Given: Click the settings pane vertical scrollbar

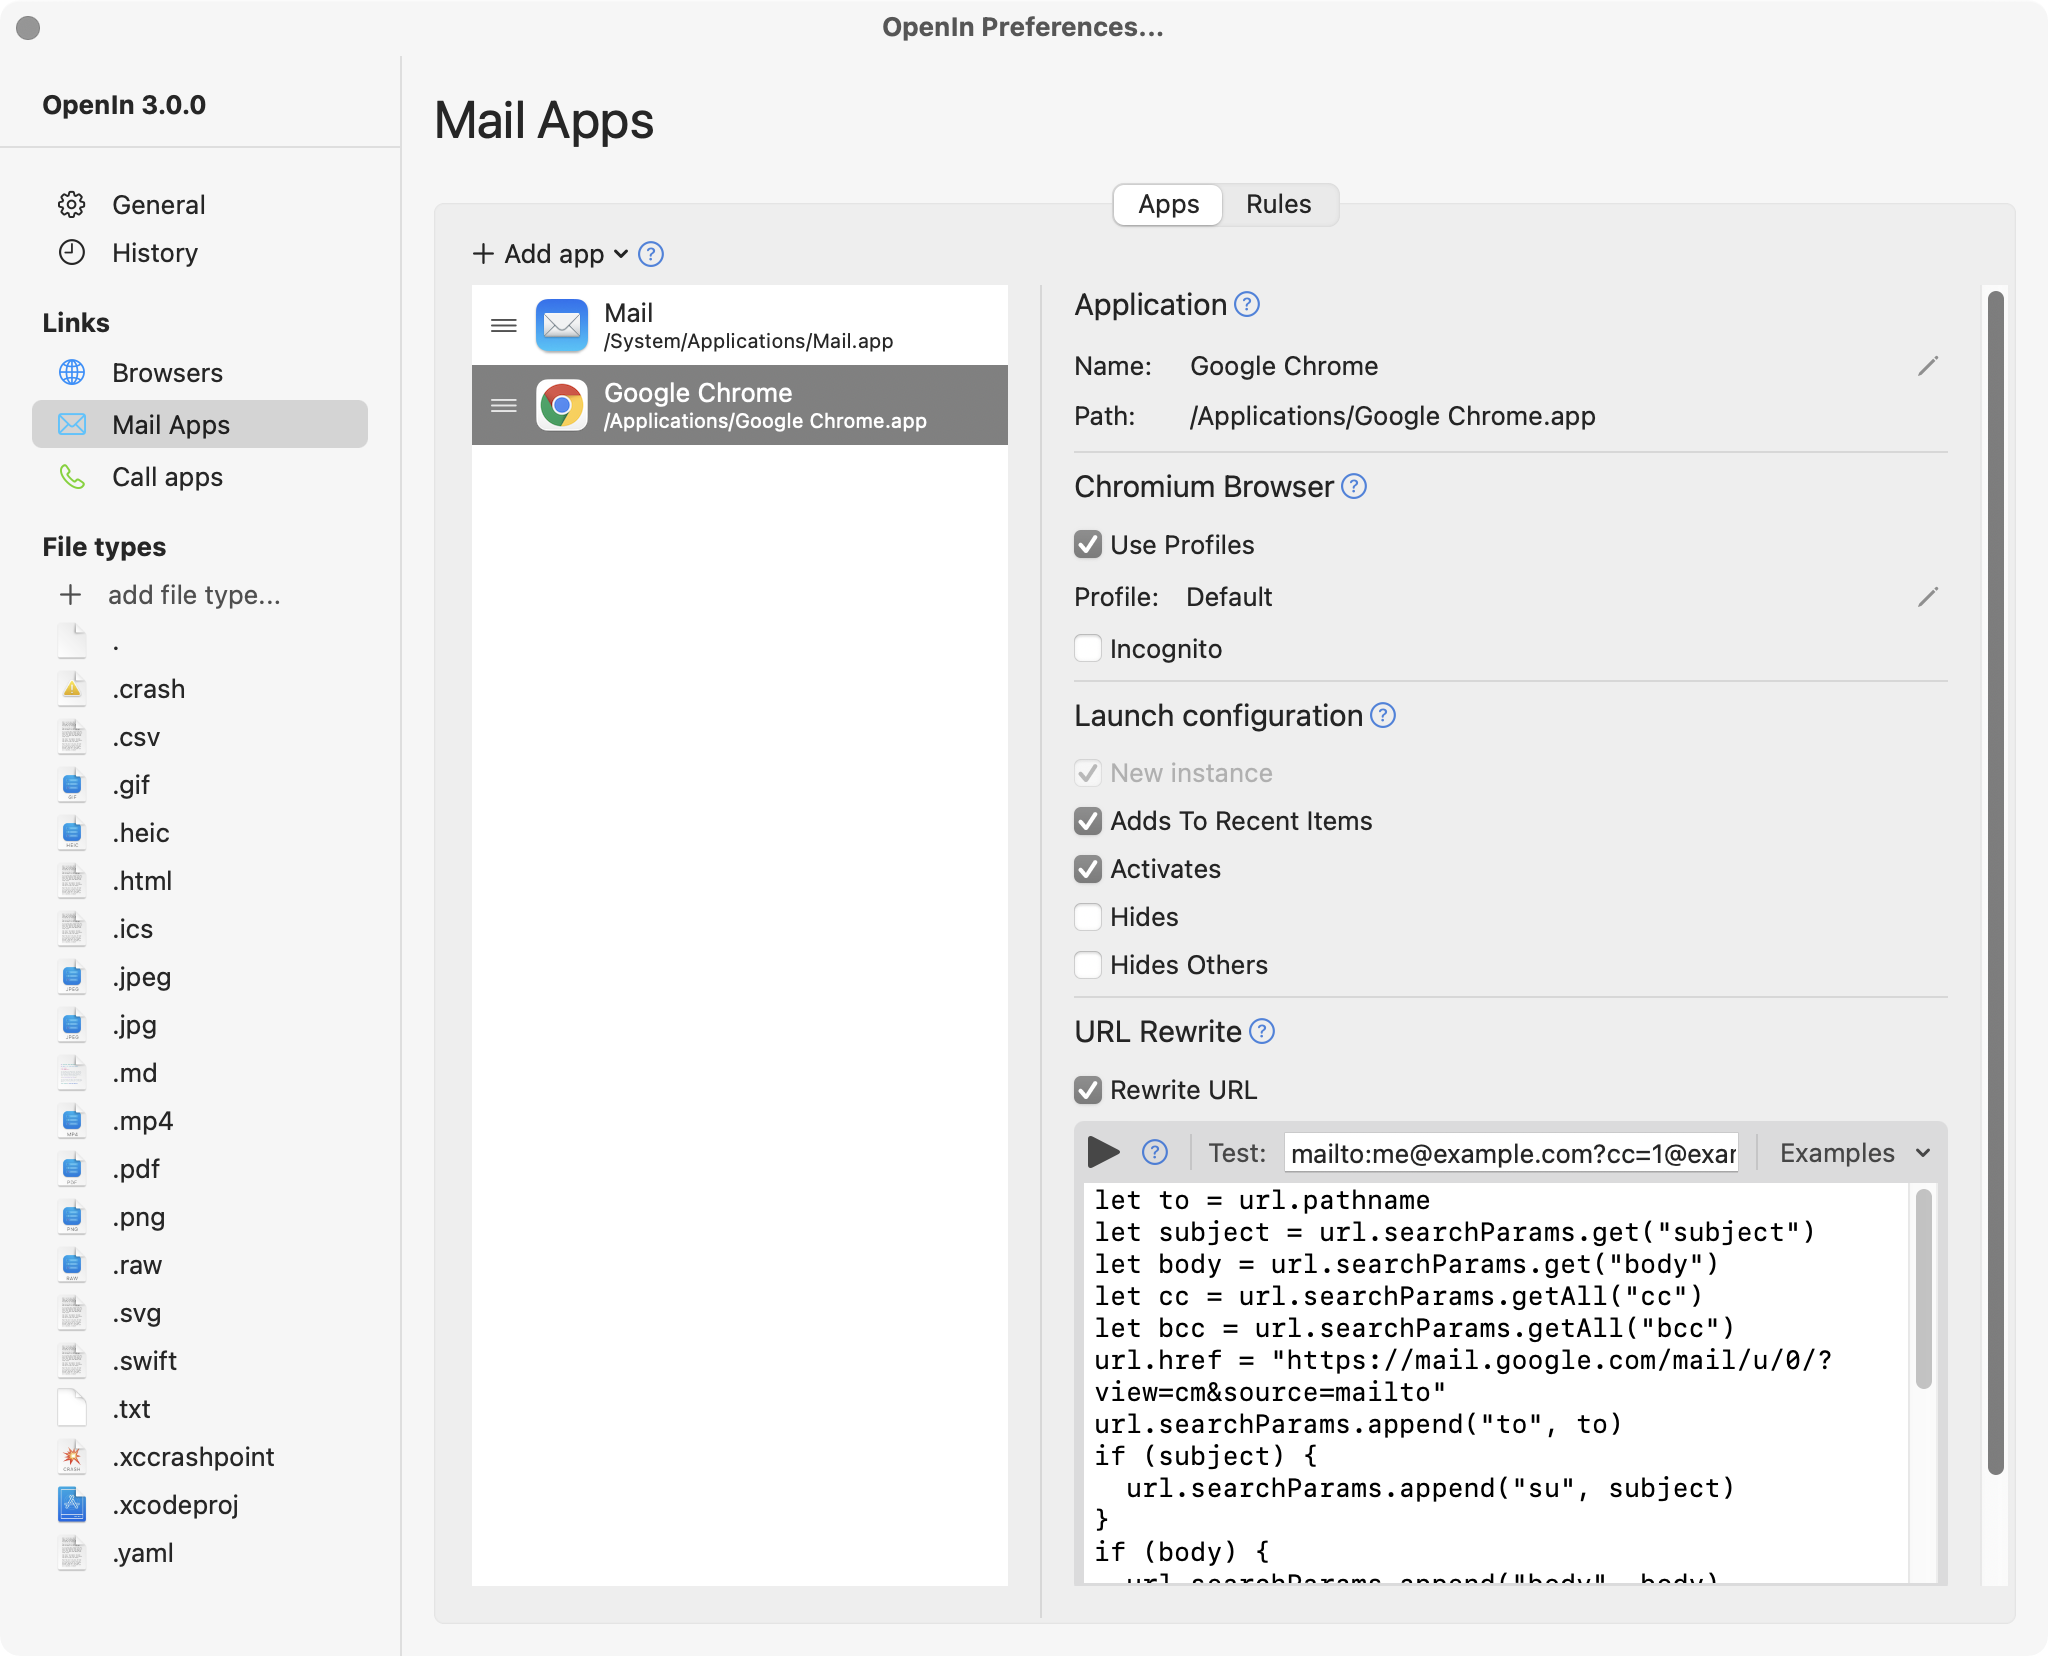Looking at the screenshot, I should click(1995, 883).
